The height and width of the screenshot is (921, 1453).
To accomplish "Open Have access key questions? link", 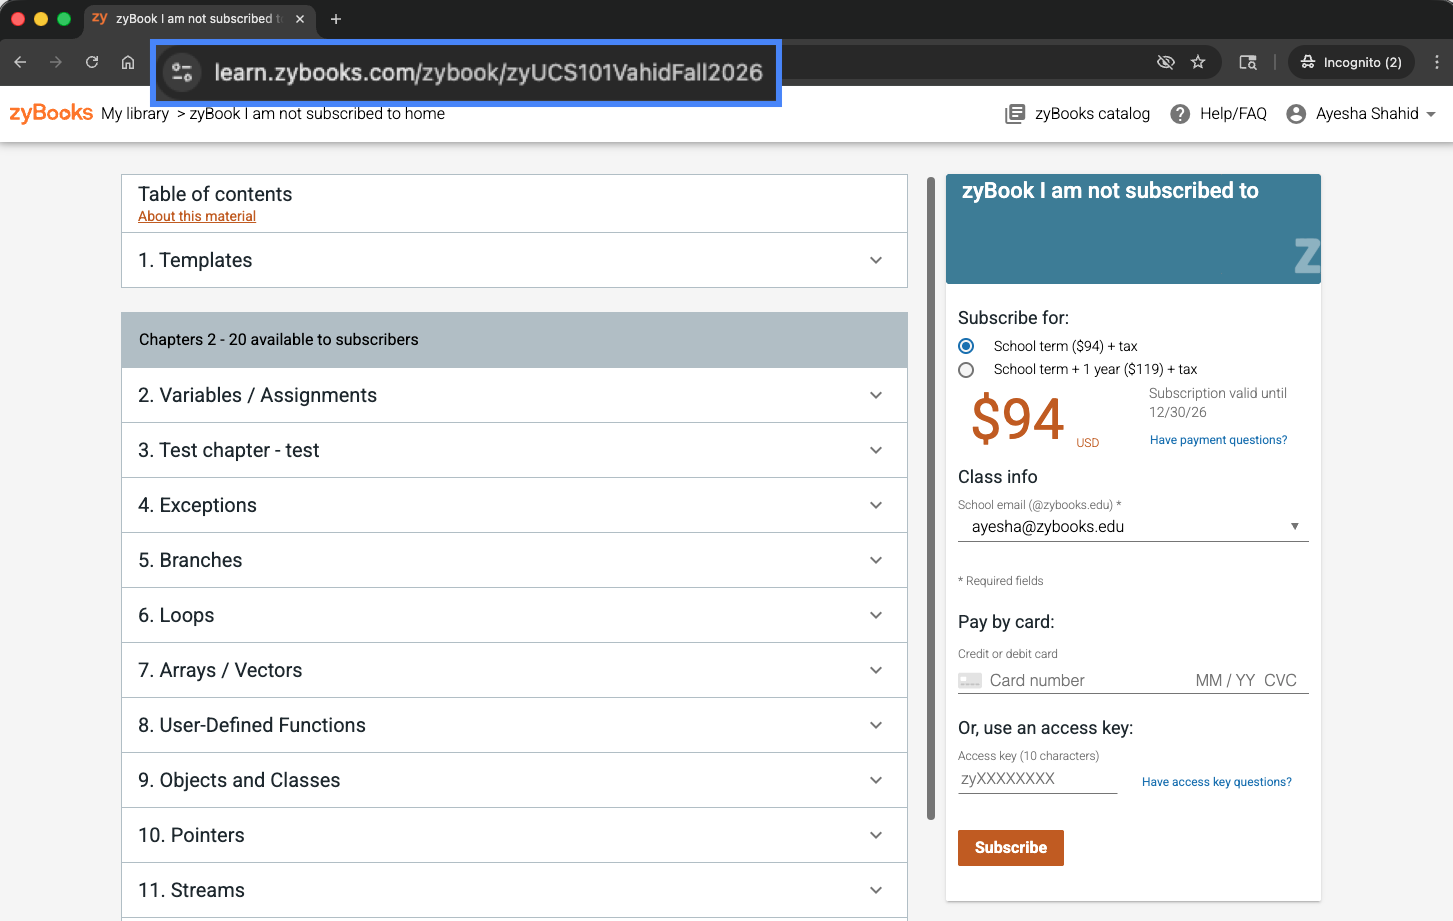I will coord(1217,782).
